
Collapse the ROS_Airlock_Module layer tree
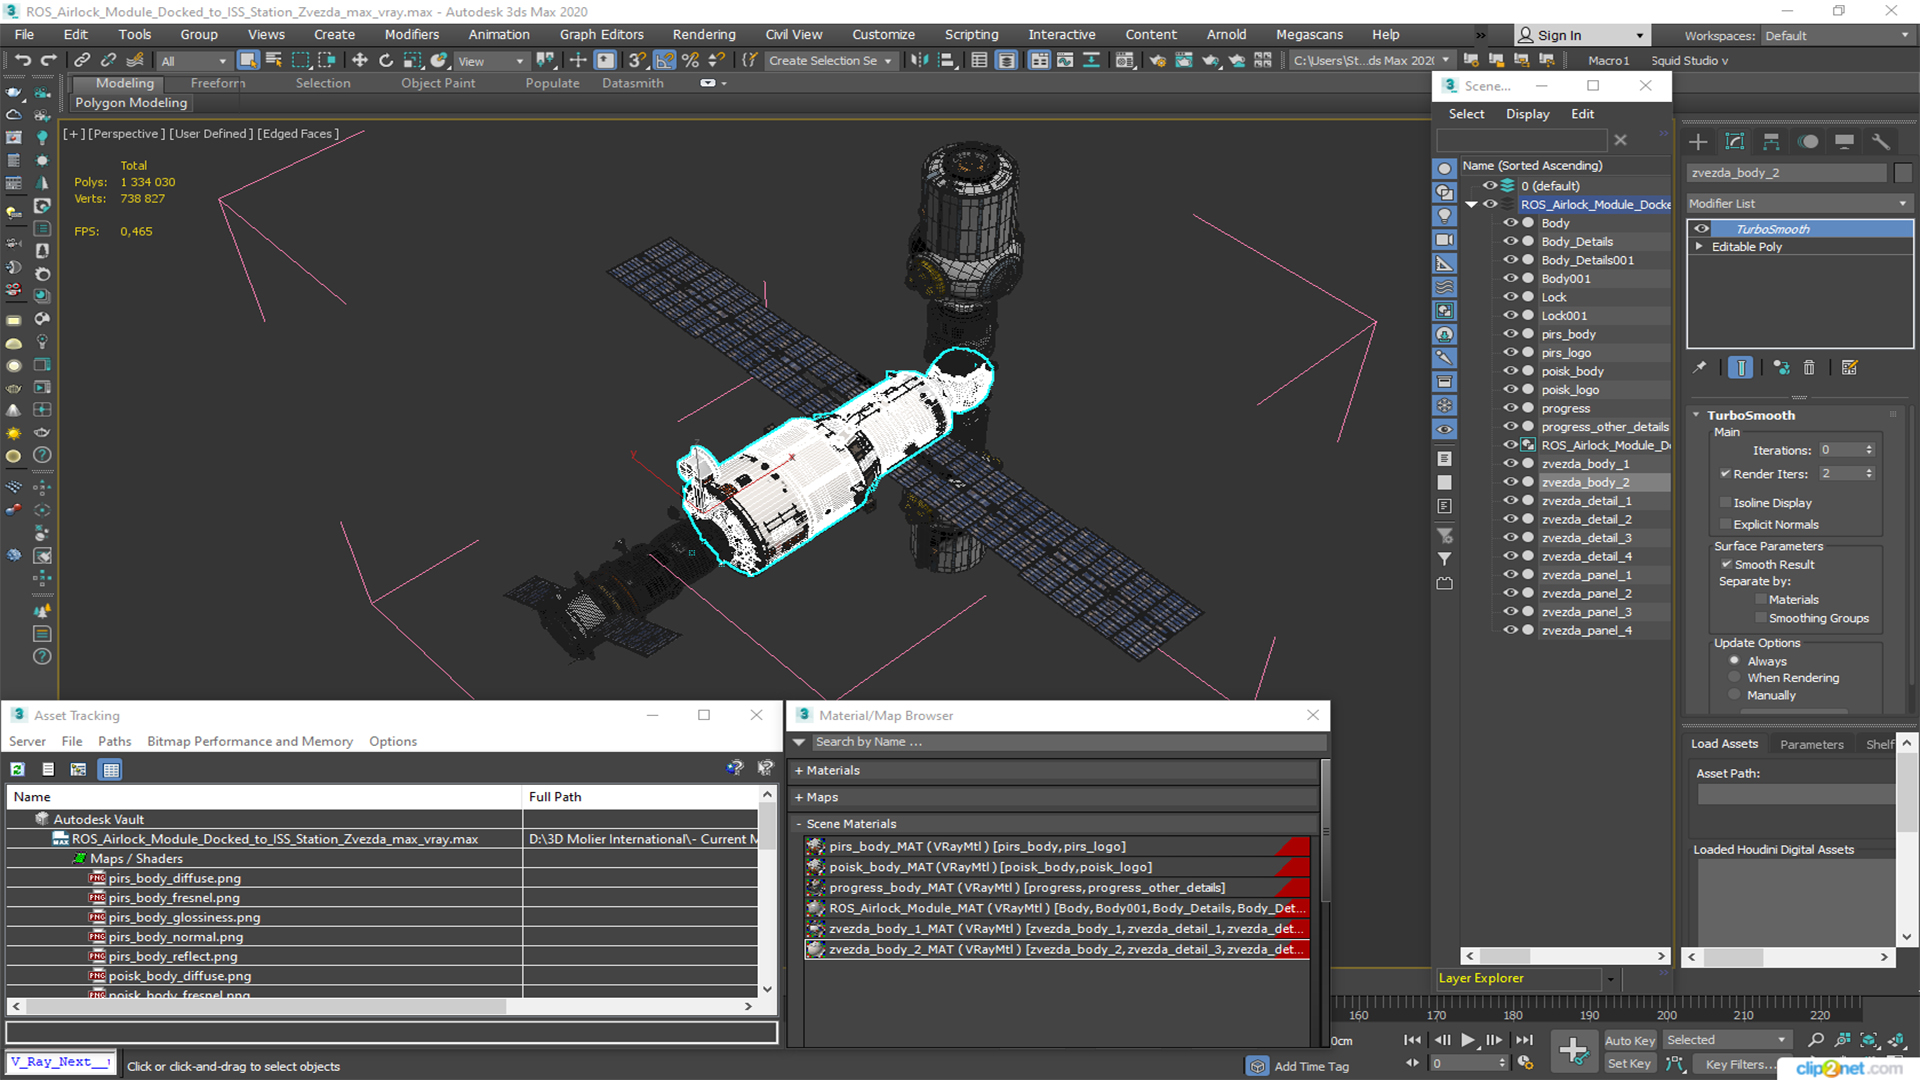point(1471,204)
